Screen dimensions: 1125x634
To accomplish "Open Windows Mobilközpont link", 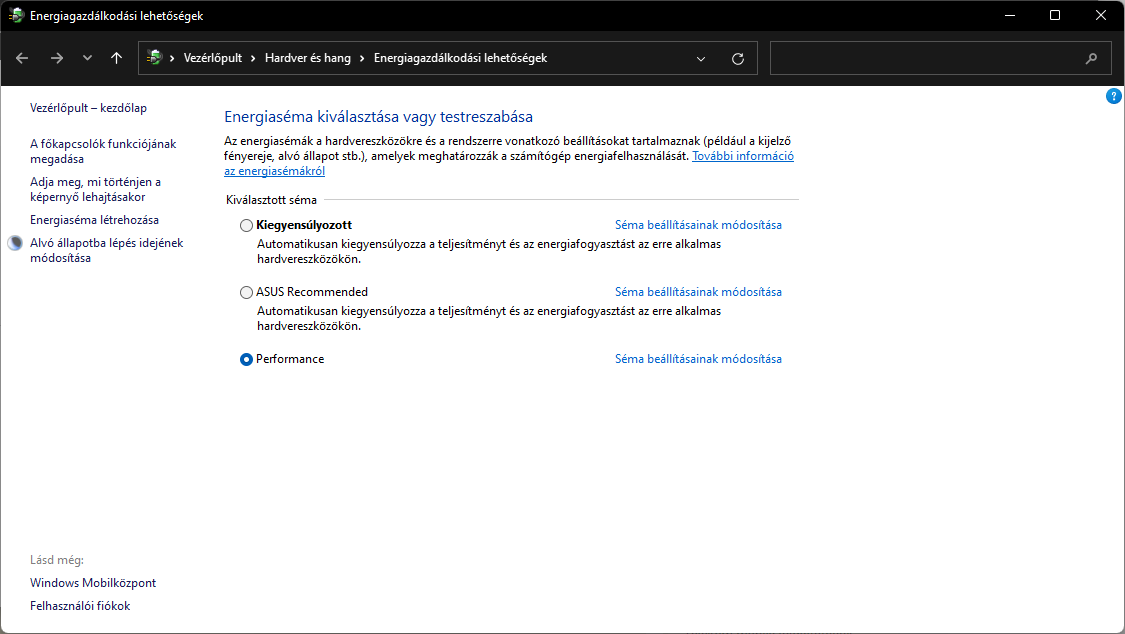I will [x=93, y=583].
